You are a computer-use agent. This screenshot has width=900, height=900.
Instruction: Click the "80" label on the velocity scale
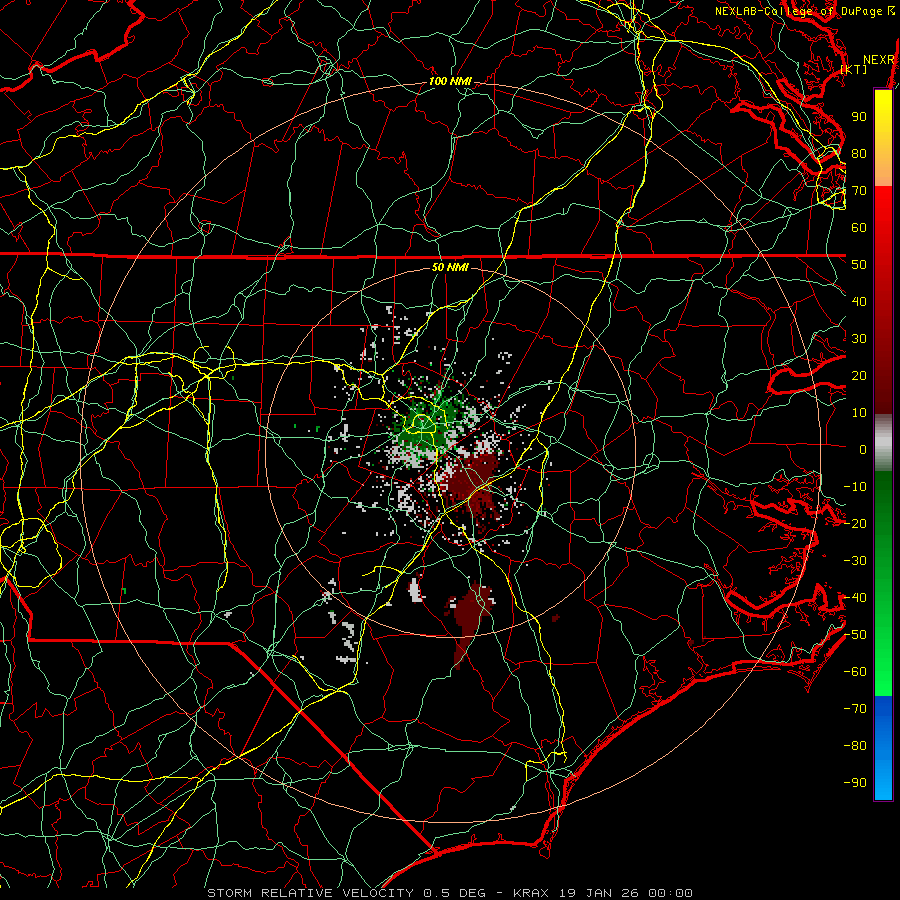859,153
